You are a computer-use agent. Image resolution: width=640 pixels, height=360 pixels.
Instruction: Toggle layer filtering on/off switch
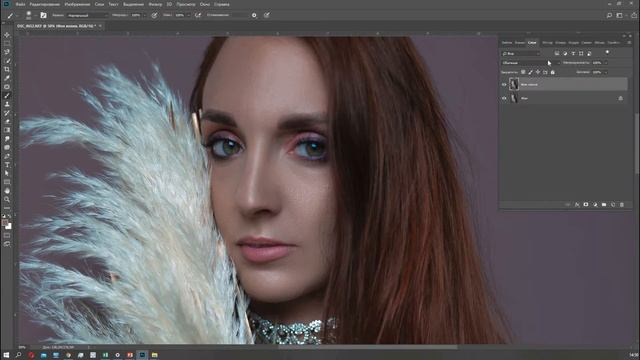[607, 52]
